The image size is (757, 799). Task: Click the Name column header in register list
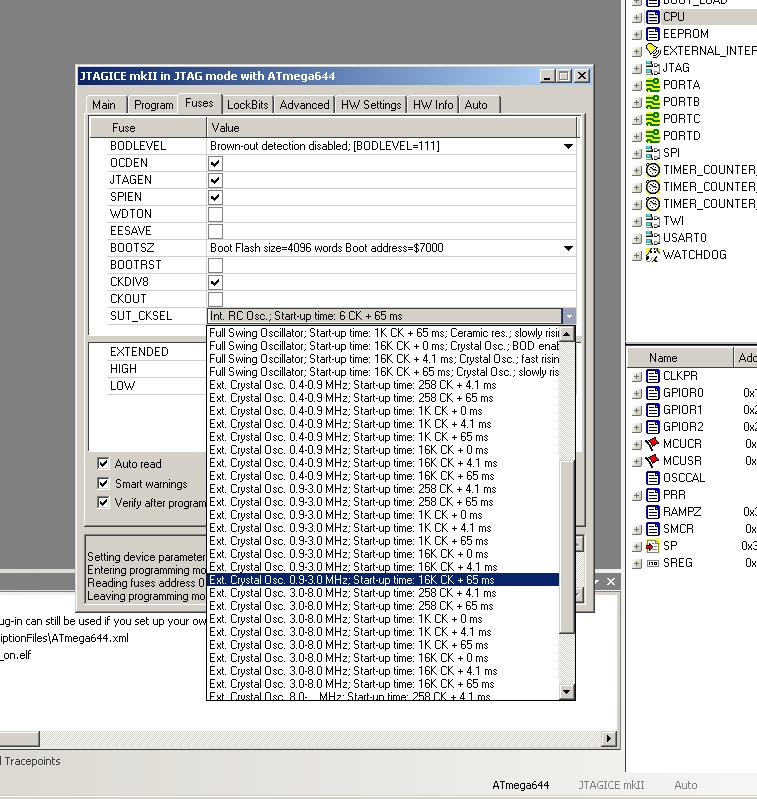pos(680,358)
